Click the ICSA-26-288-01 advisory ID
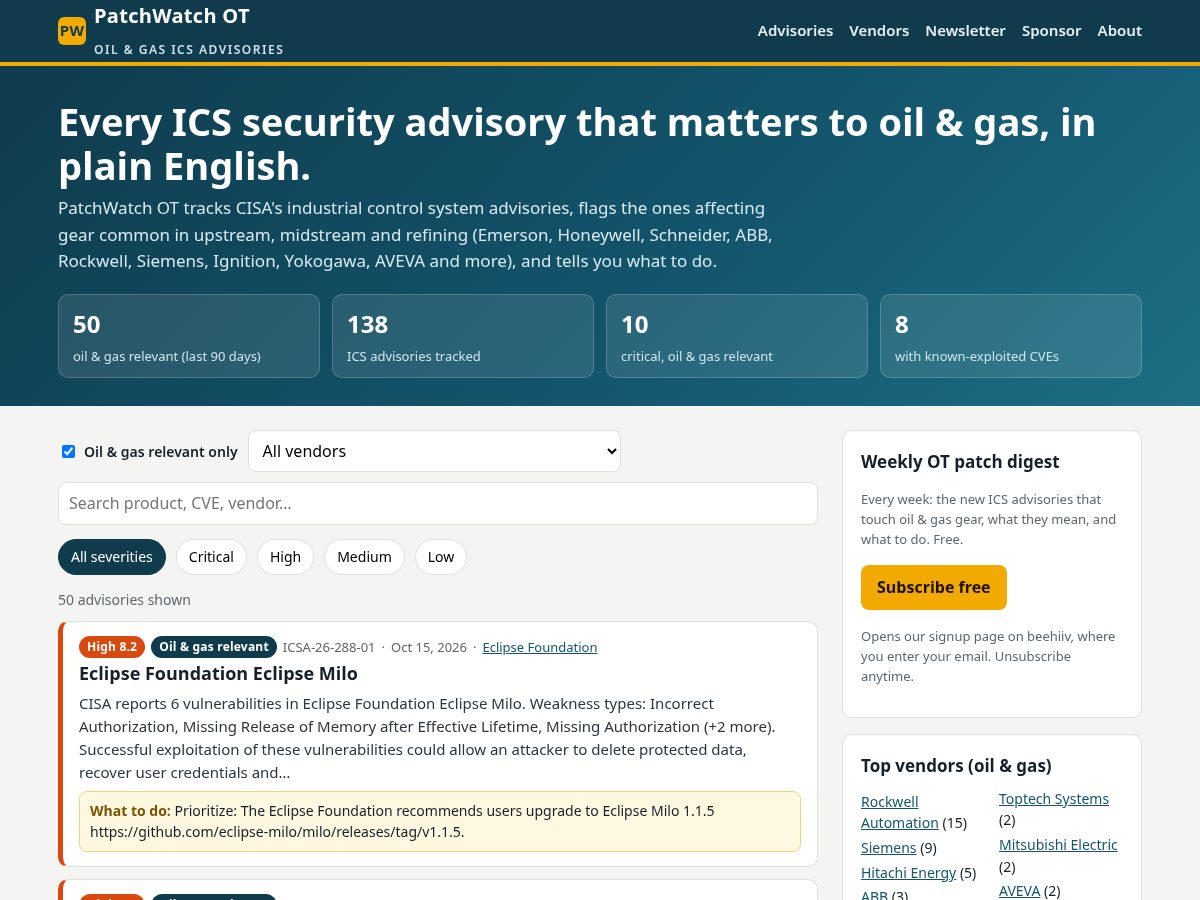Screen dimensions: 1200x900 (329, 647)
